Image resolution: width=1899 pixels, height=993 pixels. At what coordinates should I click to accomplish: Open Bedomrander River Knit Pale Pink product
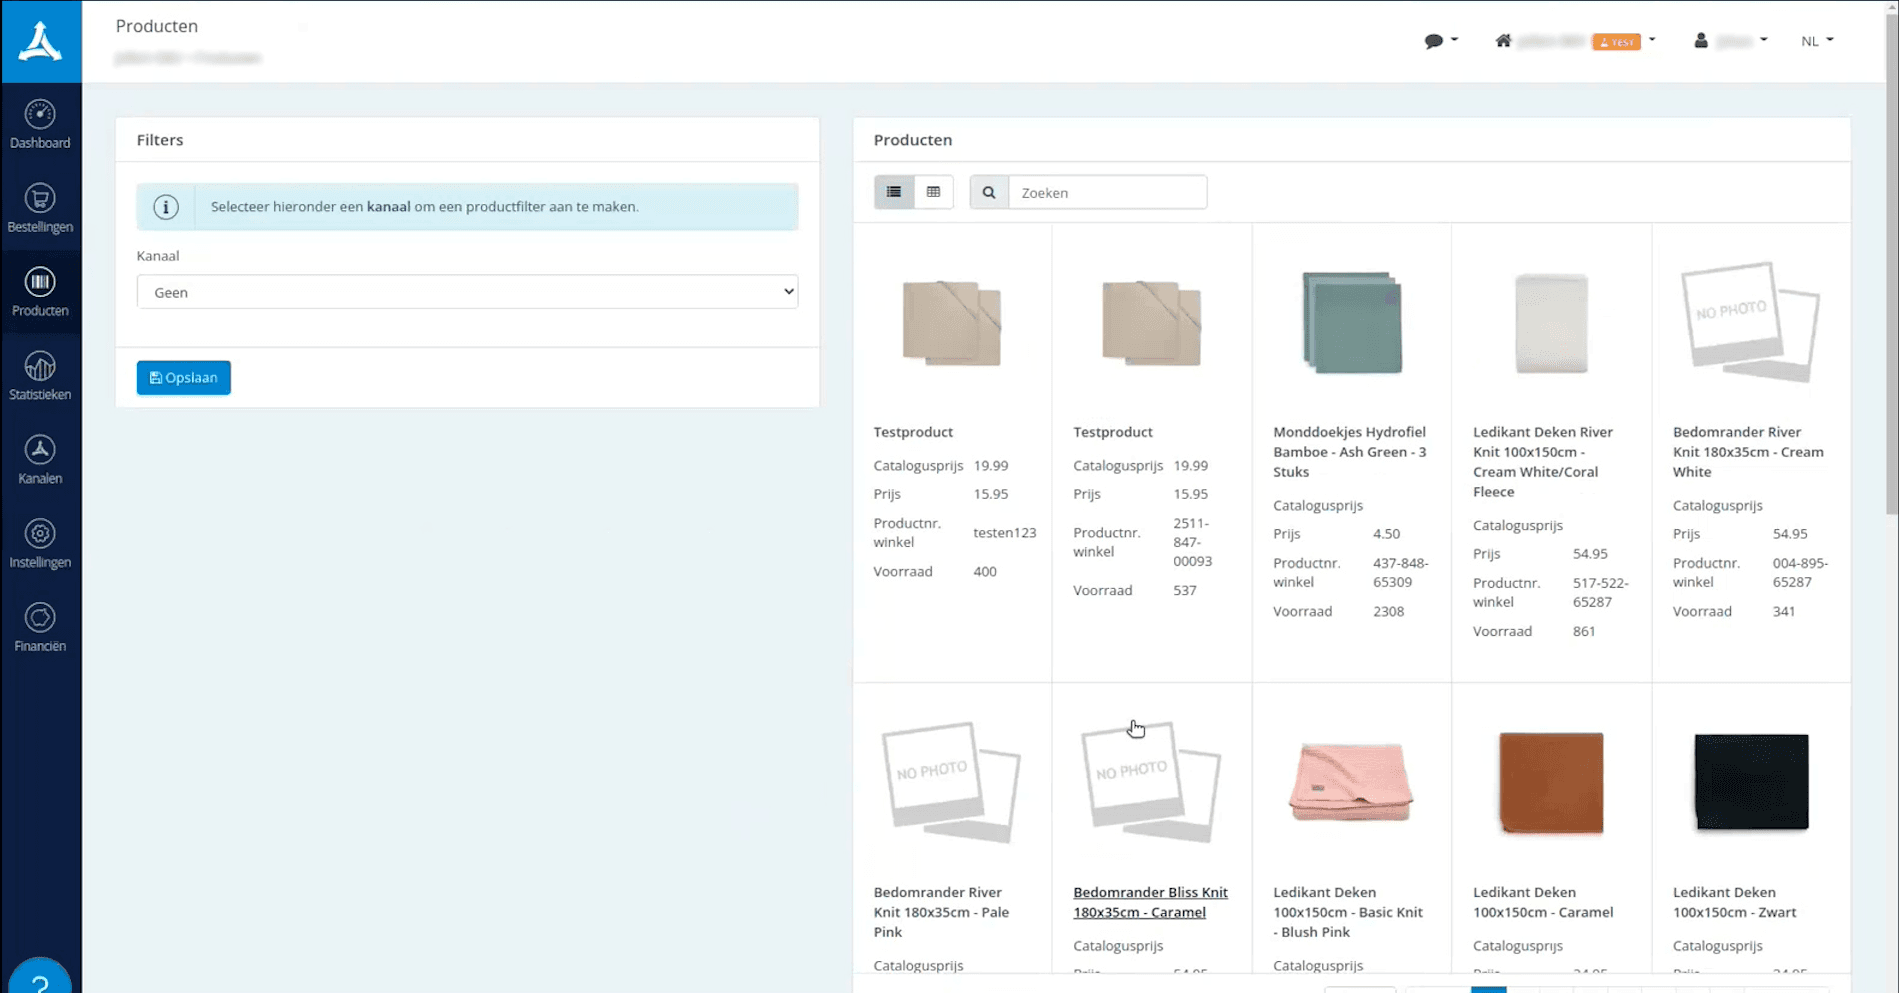pos(941,912)
